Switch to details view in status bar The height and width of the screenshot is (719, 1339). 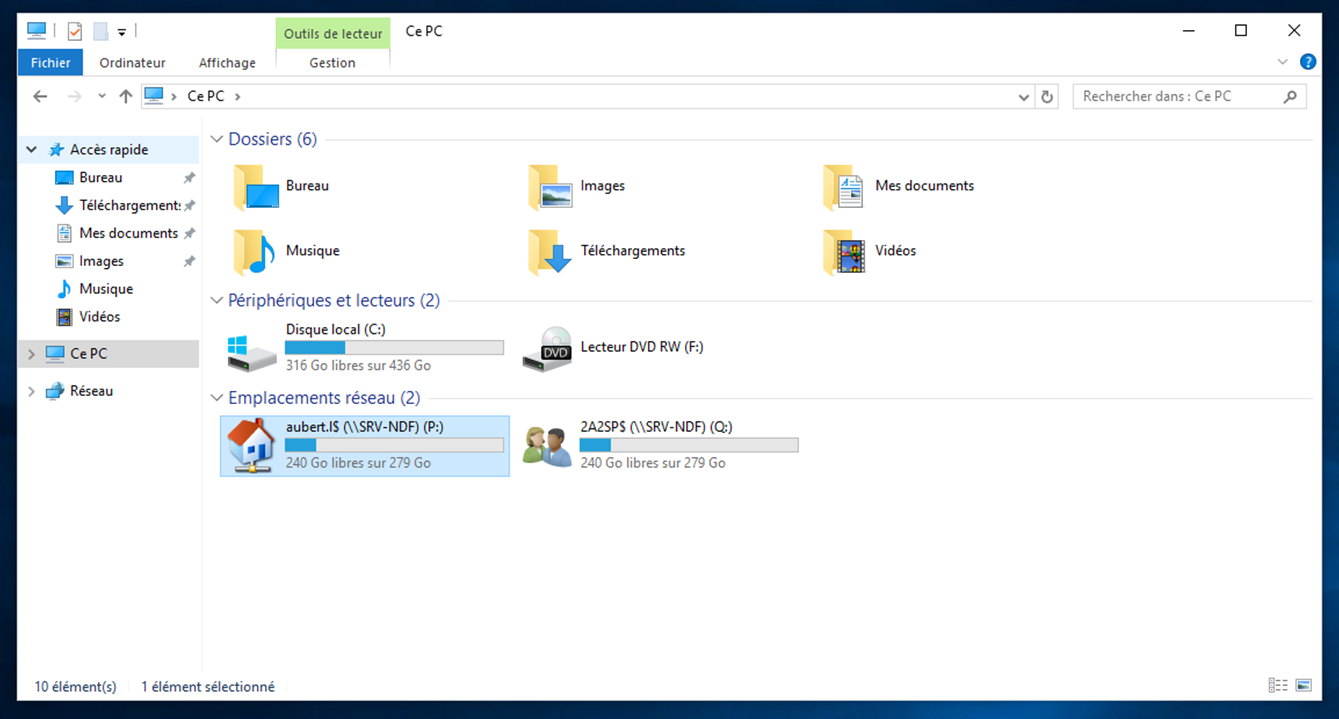pos(1277,686)
